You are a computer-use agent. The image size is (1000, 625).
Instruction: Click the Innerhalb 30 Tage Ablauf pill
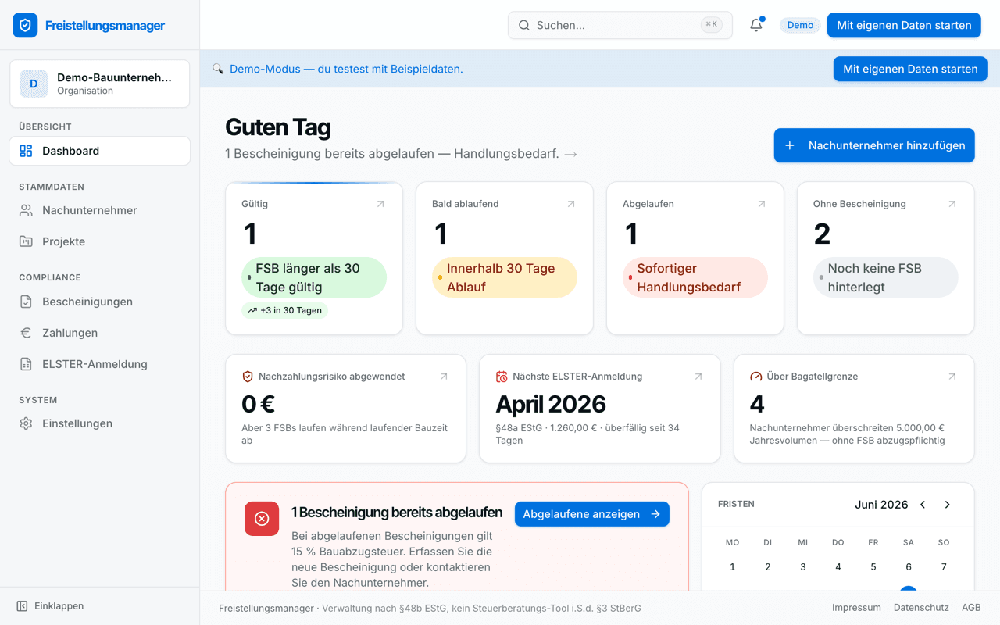point(504,277)
